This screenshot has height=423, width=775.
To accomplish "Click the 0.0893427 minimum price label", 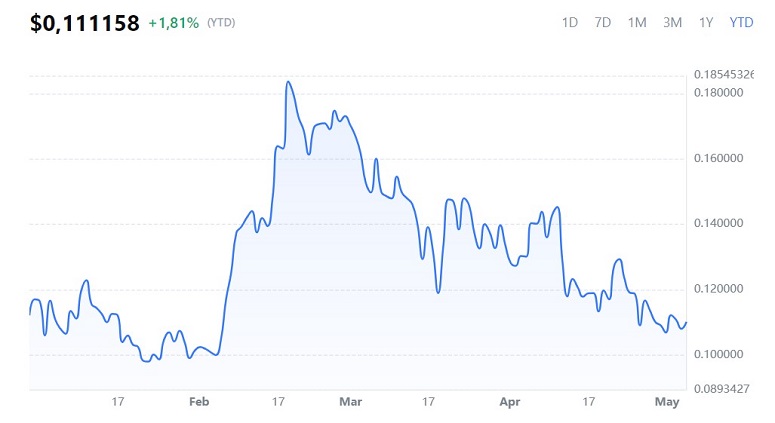I will (722, 390).
